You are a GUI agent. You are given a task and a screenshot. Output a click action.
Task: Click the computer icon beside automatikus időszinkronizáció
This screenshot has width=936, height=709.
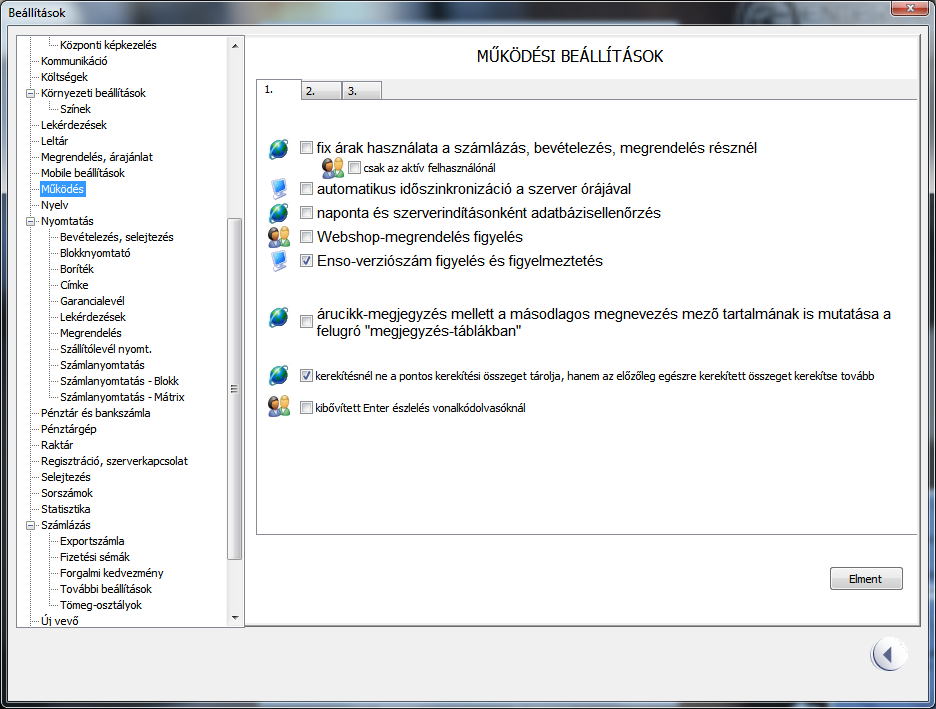point(279,189)
